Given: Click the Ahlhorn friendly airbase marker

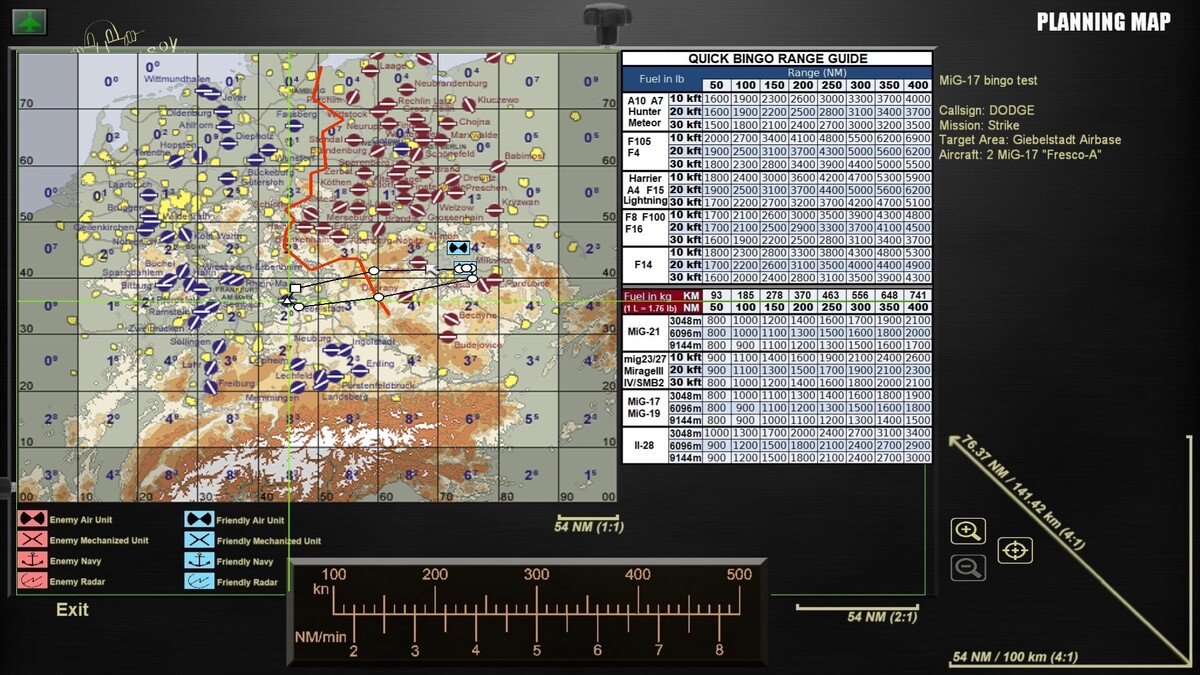Looking at the screenshot, I should coord(225,127).
